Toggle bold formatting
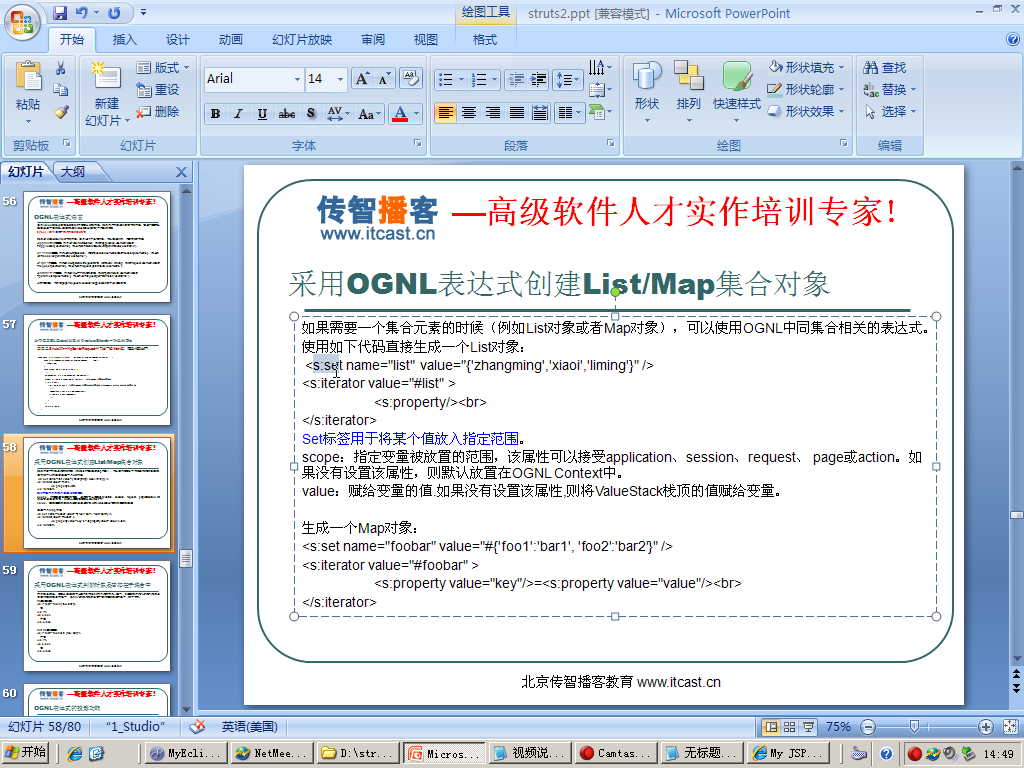 pos(215,114)
